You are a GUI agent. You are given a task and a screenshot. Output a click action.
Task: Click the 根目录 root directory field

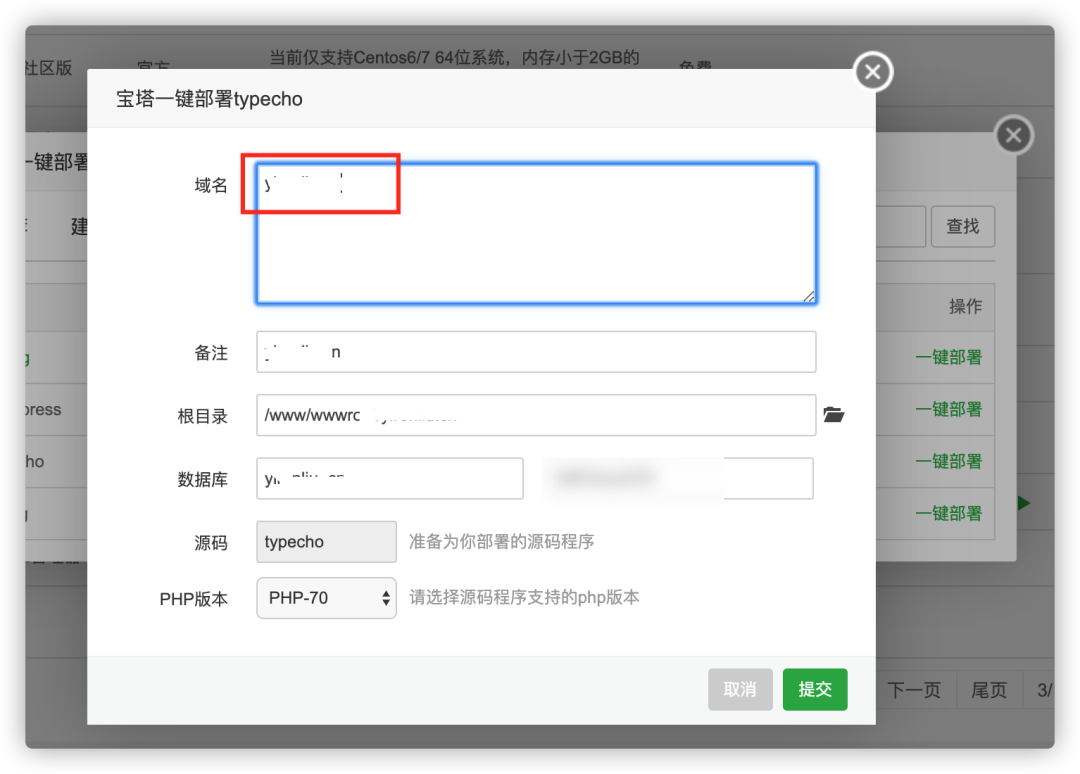click(x=536, y=415)
